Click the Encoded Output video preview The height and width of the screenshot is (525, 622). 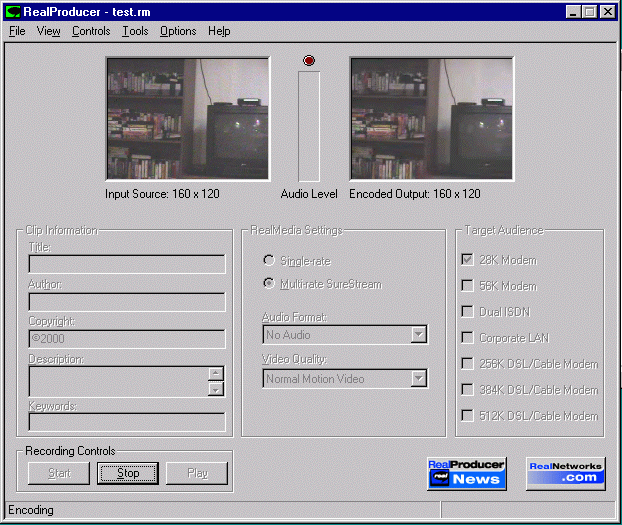click(x=432, y=119)
